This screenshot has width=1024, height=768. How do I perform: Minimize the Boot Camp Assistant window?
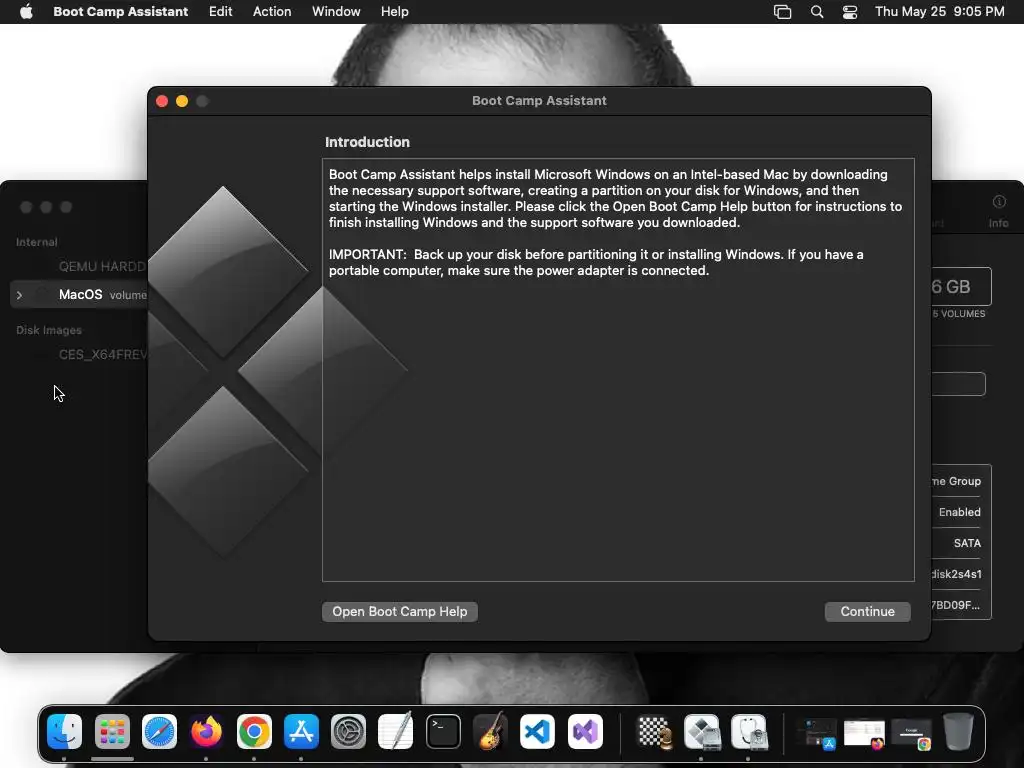point(182,101)
